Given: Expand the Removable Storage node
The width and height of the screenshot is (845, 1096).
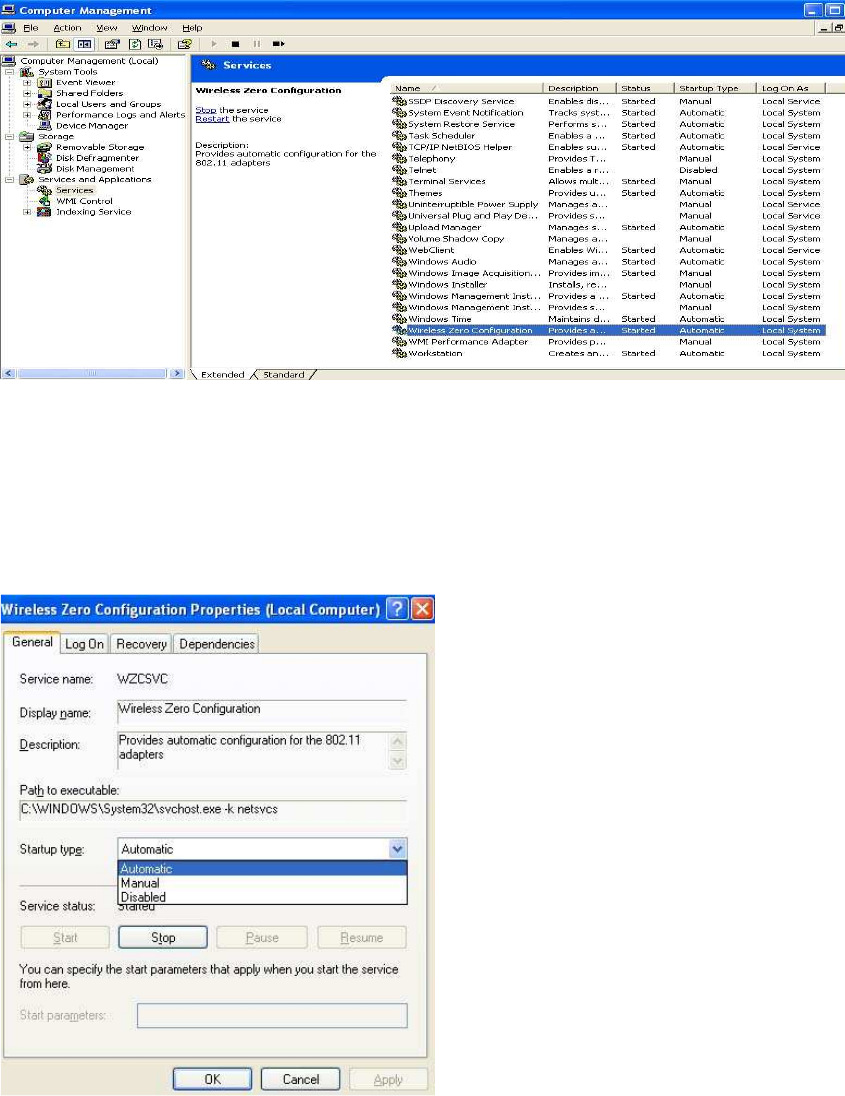Looking at the screenshot, I should coord(27,147).
